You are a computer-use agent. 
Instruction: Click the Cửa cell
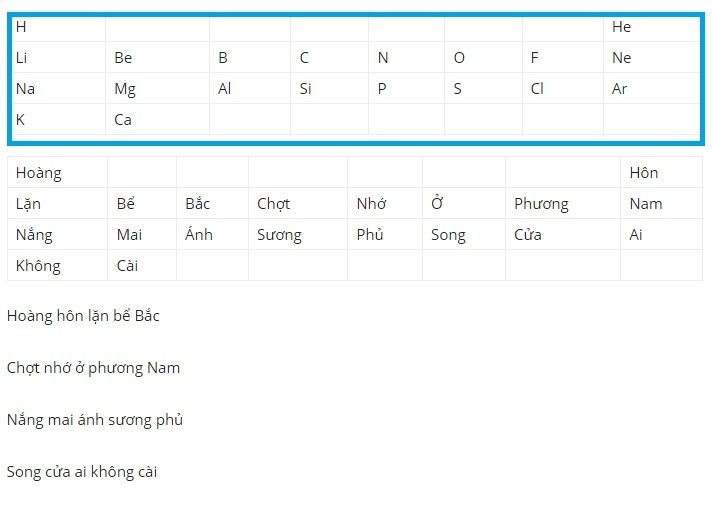[563, 234]
